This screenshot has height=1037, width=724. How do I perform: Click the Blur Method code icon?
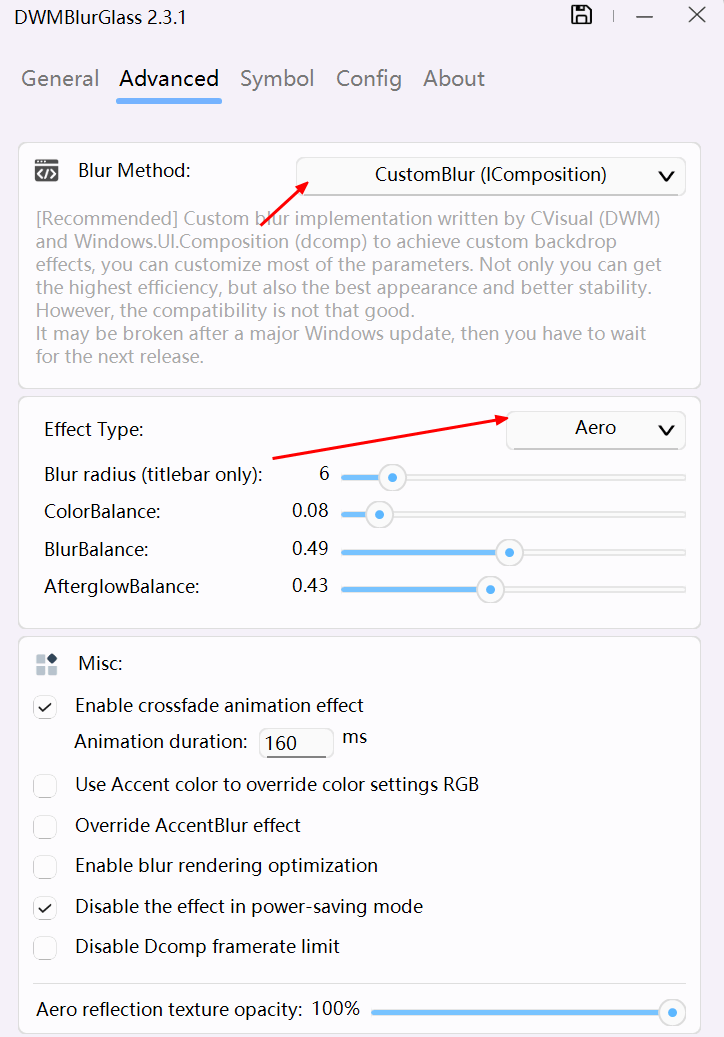pos(46,171)
